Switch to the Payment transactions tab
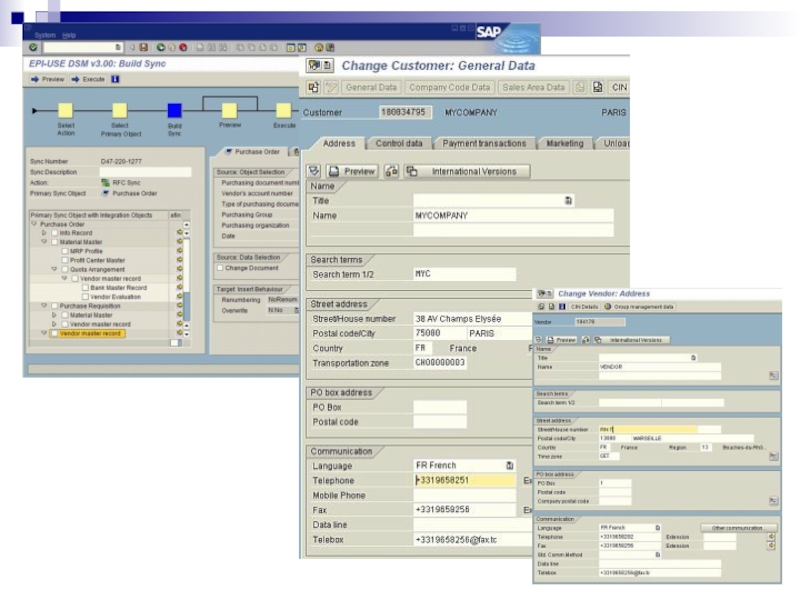Screen dimensions: 800x600 pos(484,143)
